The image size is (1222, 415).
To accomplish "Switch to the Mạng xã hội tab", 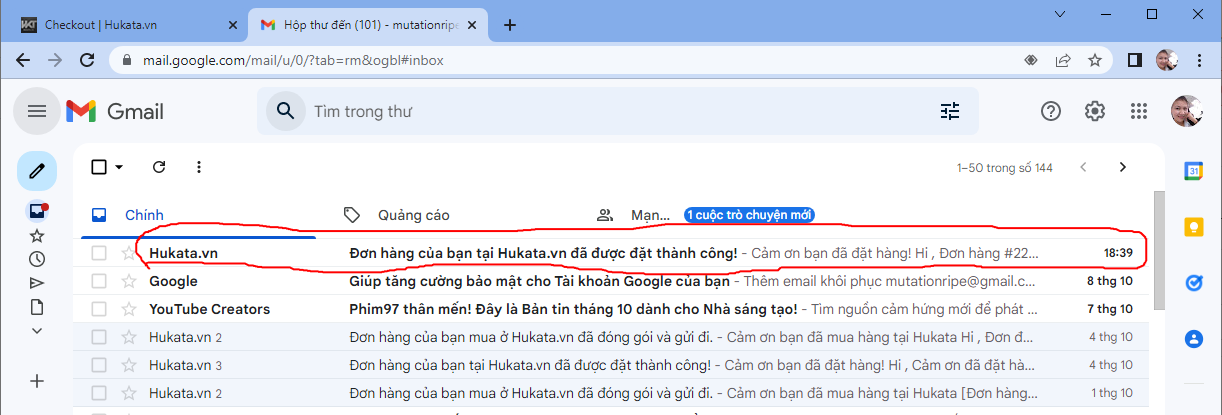I will [x=705, y=215].
